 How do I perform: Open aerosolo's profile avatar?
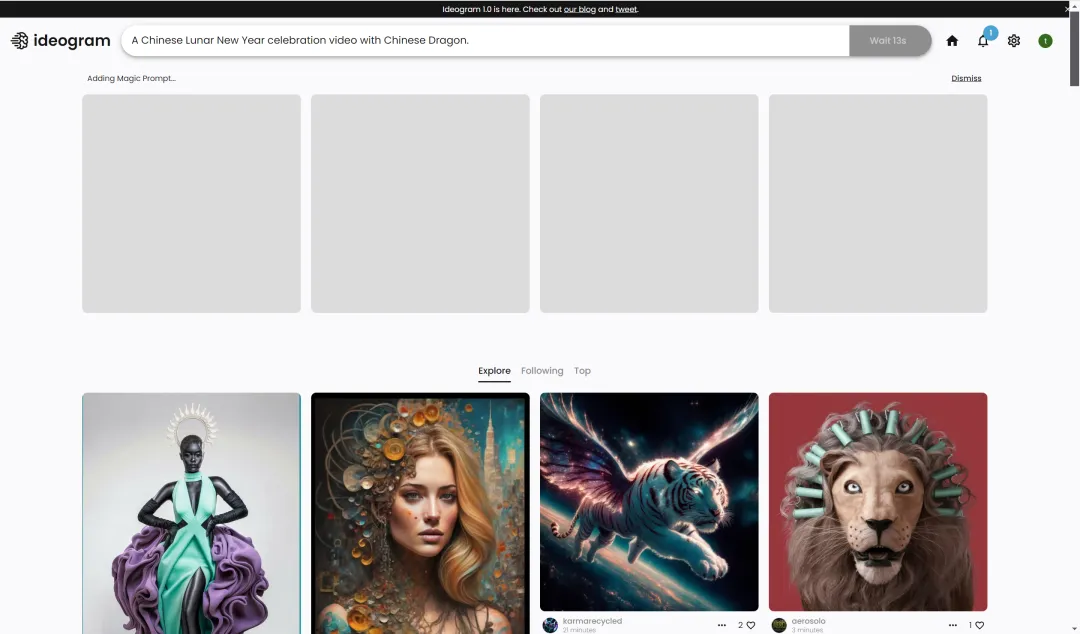tap(779, 625)
